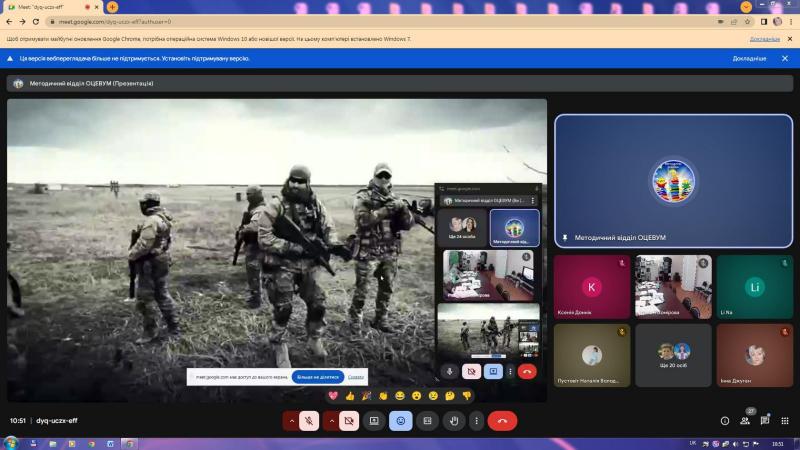
Task: Select the Методичний відділ ОЦЕВУМ pinned tile
Action: (673, 181)
